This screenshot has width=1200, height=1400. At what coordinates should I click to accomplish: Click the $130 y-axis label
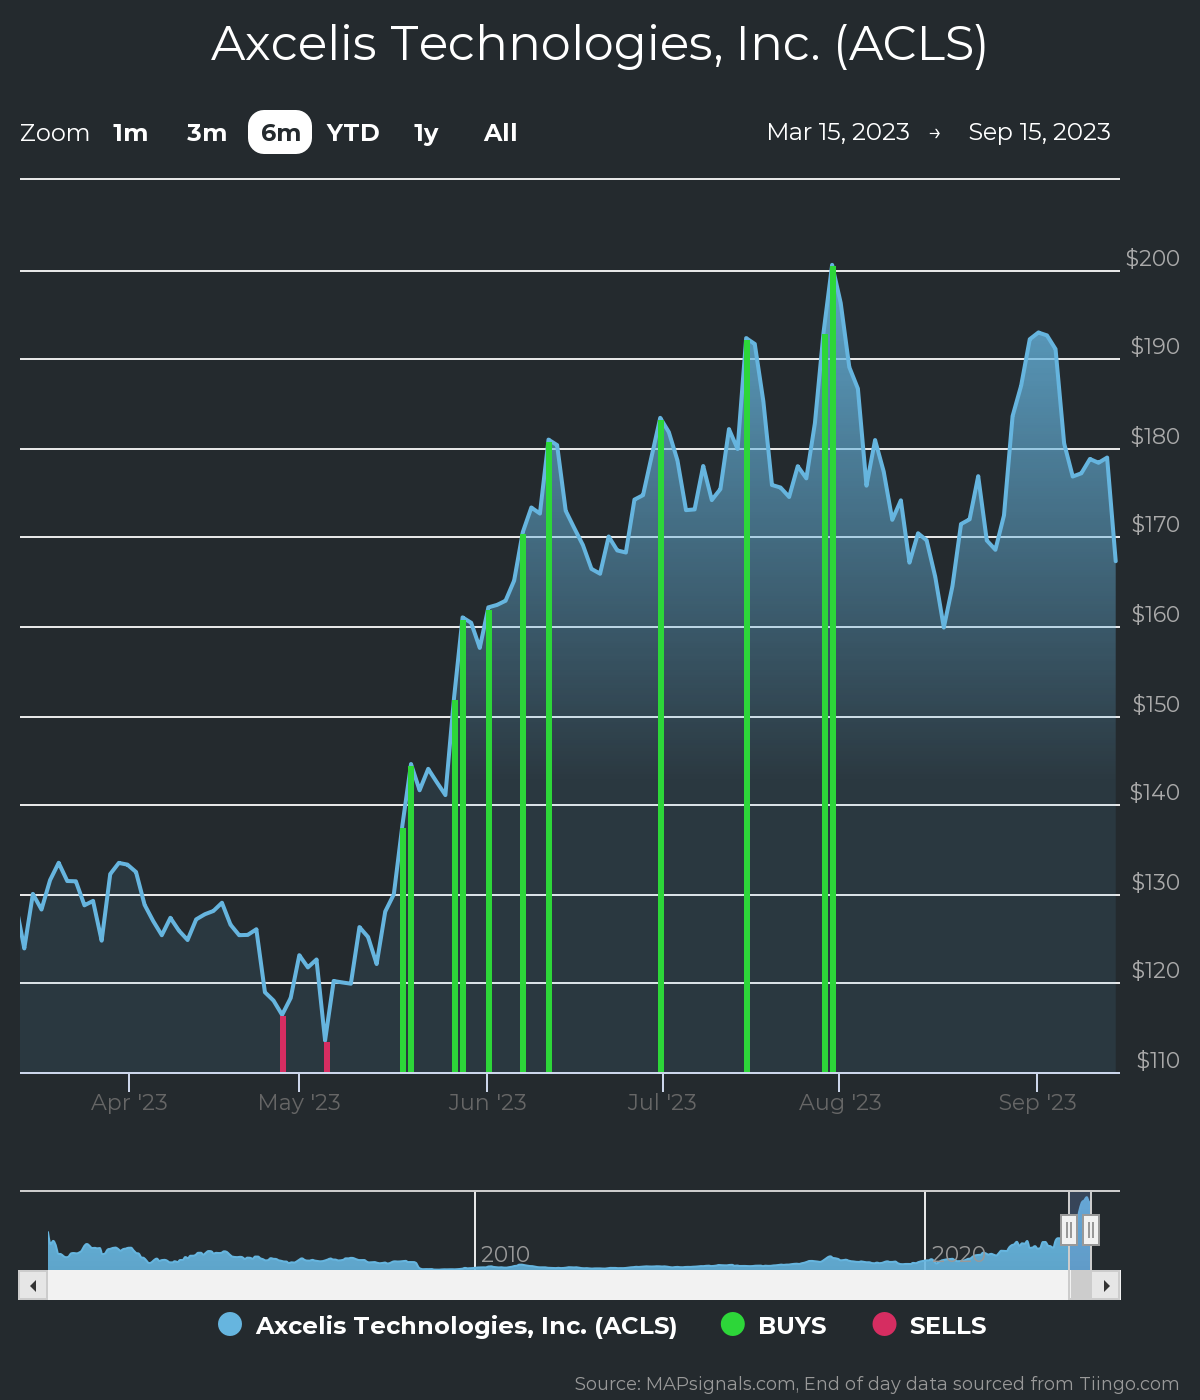1155,882
